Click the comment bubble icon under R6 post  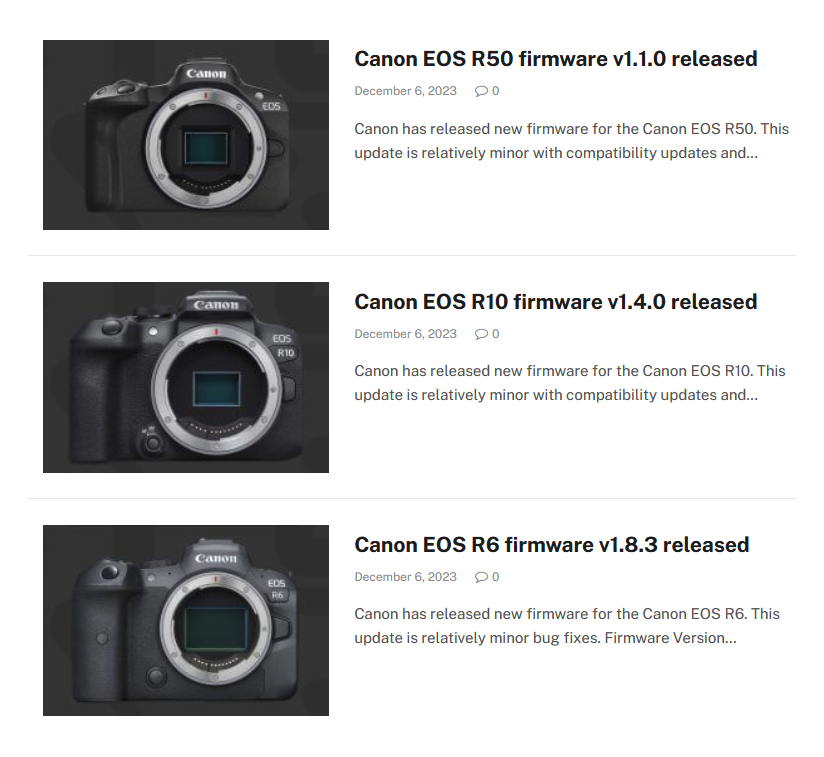pos(481,577)
